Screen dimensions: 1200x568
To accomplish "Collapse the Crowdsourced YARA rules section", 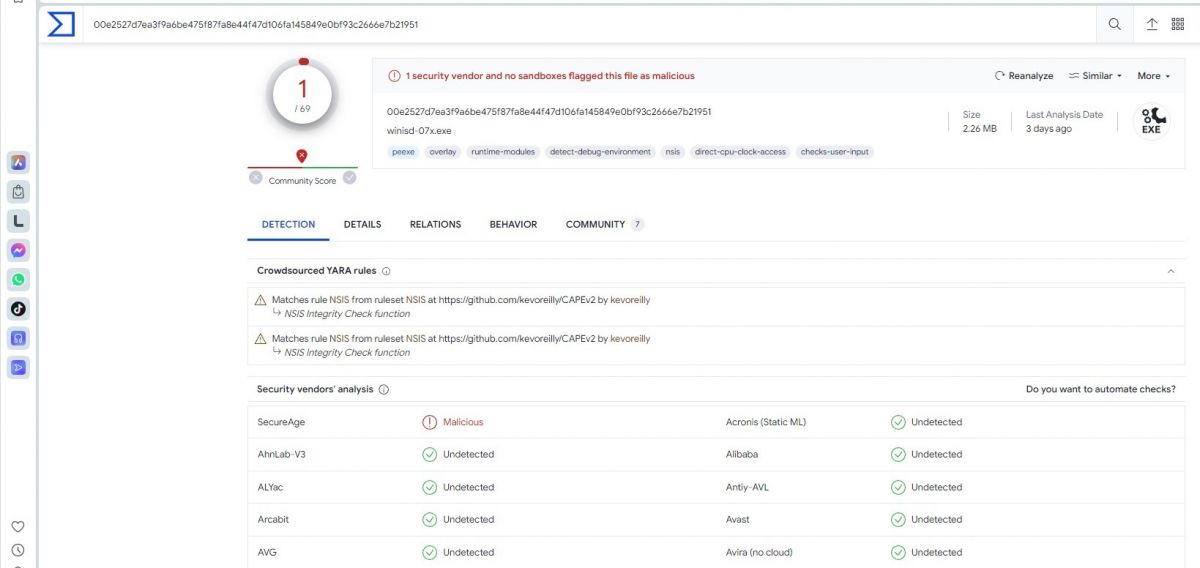I will pyautogui.click(x=1171, y=271).
